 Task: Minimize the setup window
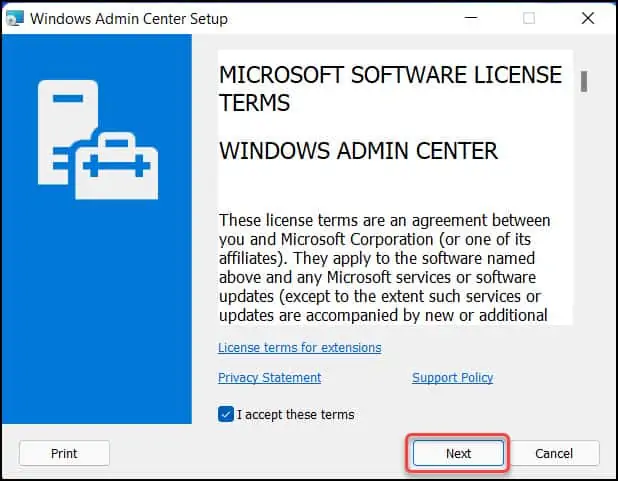(x=471, y=18)
